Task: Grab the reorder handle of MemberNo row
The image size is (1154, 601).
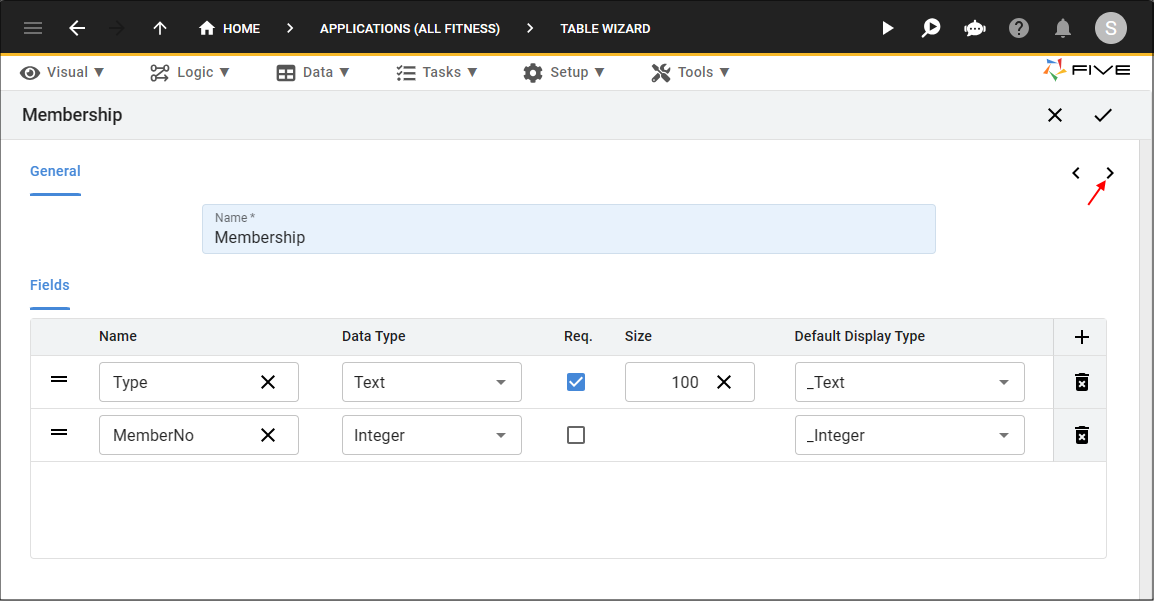Action: 59,433
